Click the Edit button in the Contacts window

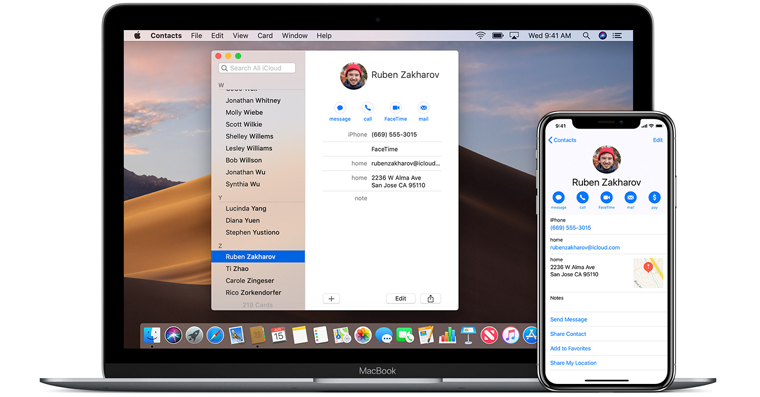tap(400, 299)
